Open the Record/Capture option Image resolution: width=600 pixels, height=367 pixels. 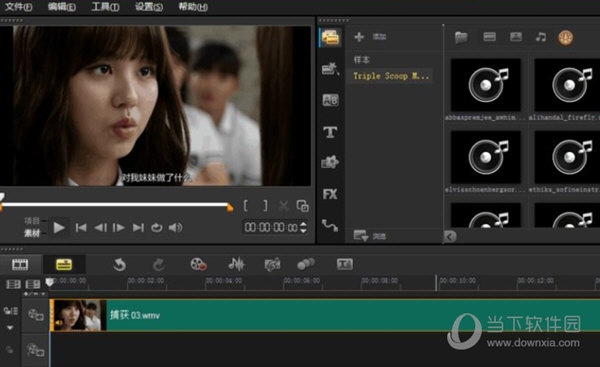[x=199, y=264]
